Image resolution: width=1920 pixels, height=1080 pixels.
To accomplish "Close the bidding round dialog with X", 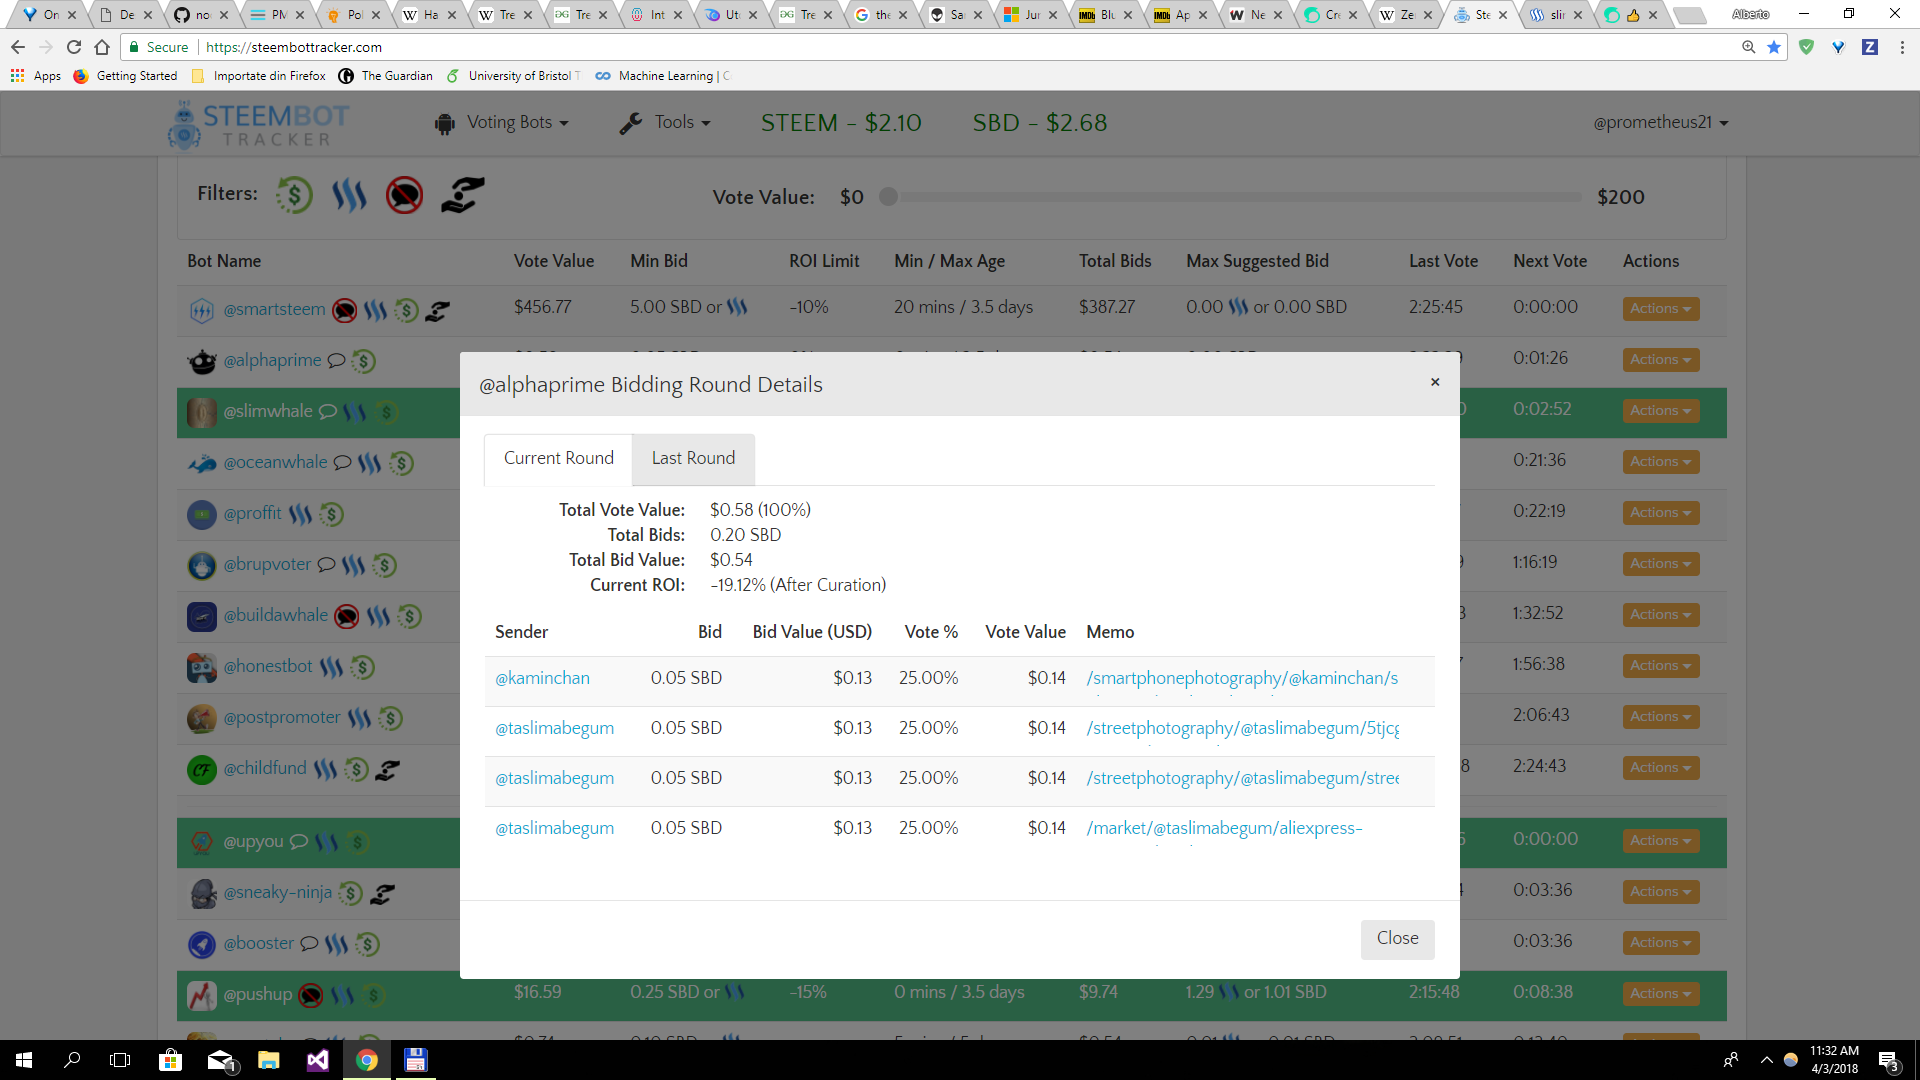I will [x=1435, y=382].
